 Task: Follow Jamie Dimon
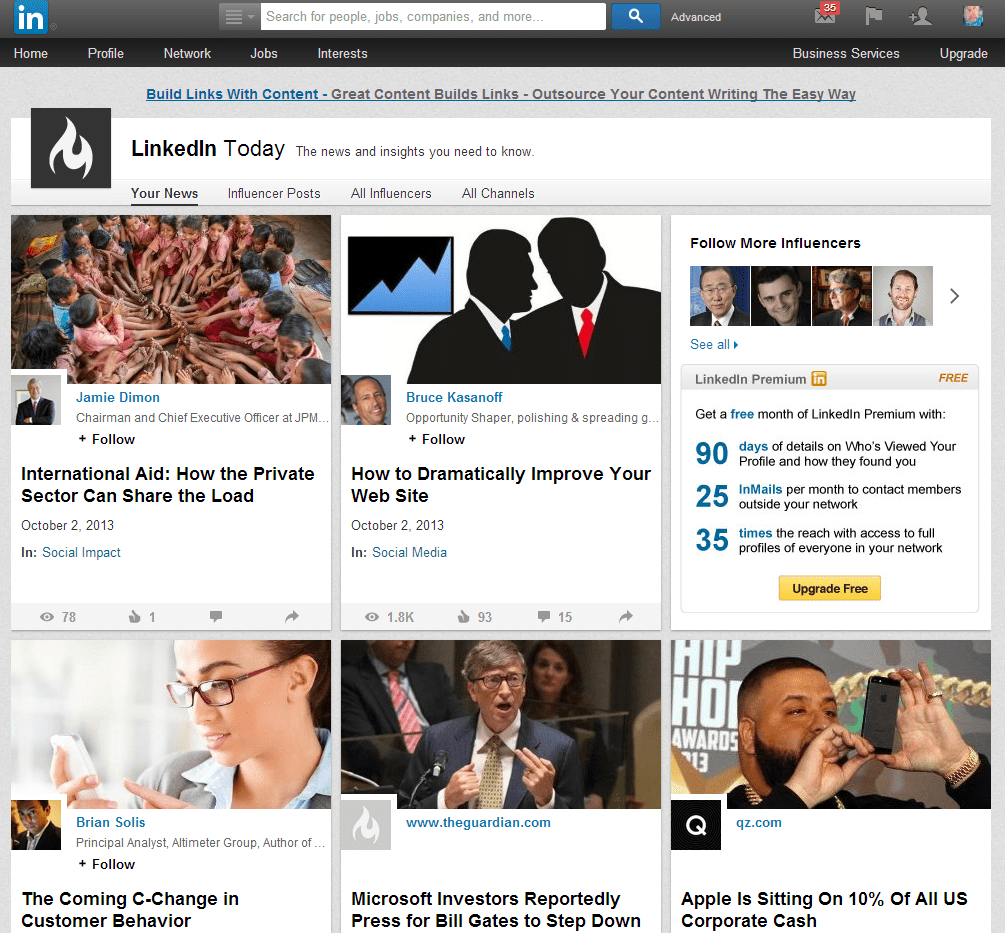tap(106, 439)
